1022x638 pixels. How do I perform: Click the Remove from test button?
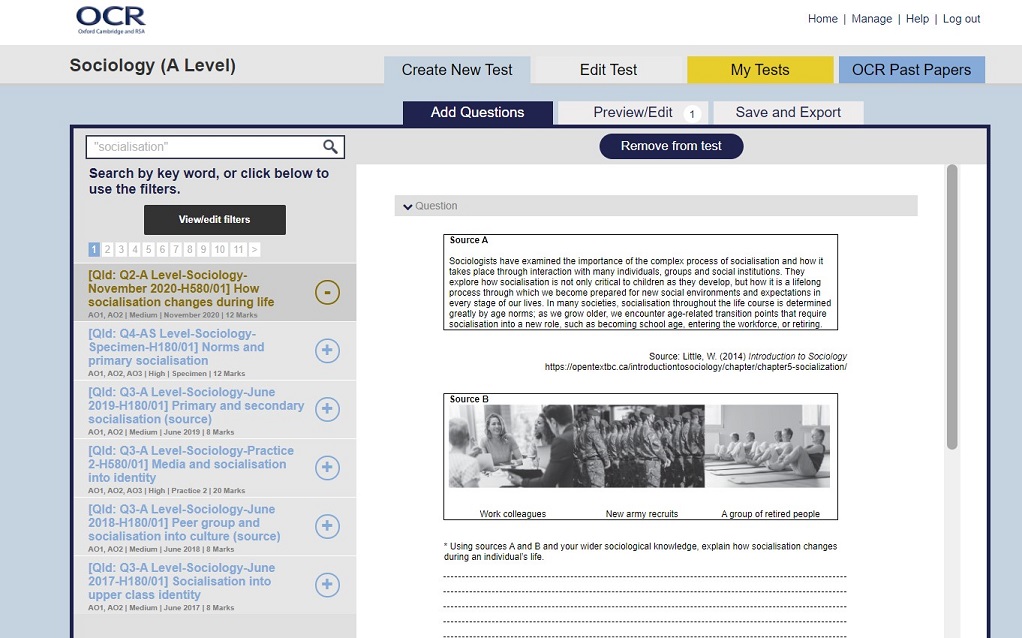pyautogui.click(x=671, y=146)
